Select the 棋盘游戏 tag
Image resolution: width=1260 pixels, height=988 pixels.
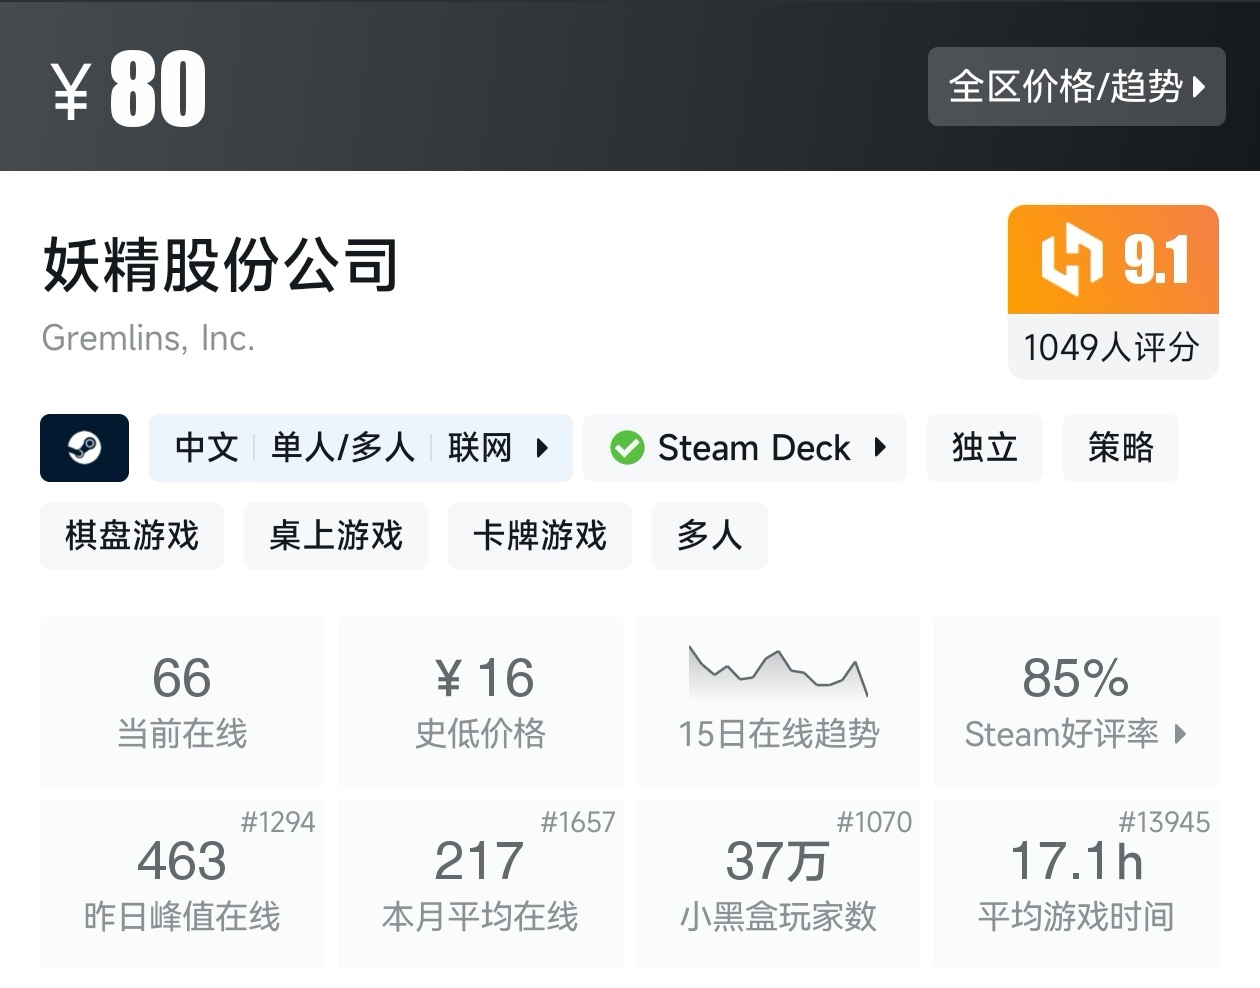[132, 536]
